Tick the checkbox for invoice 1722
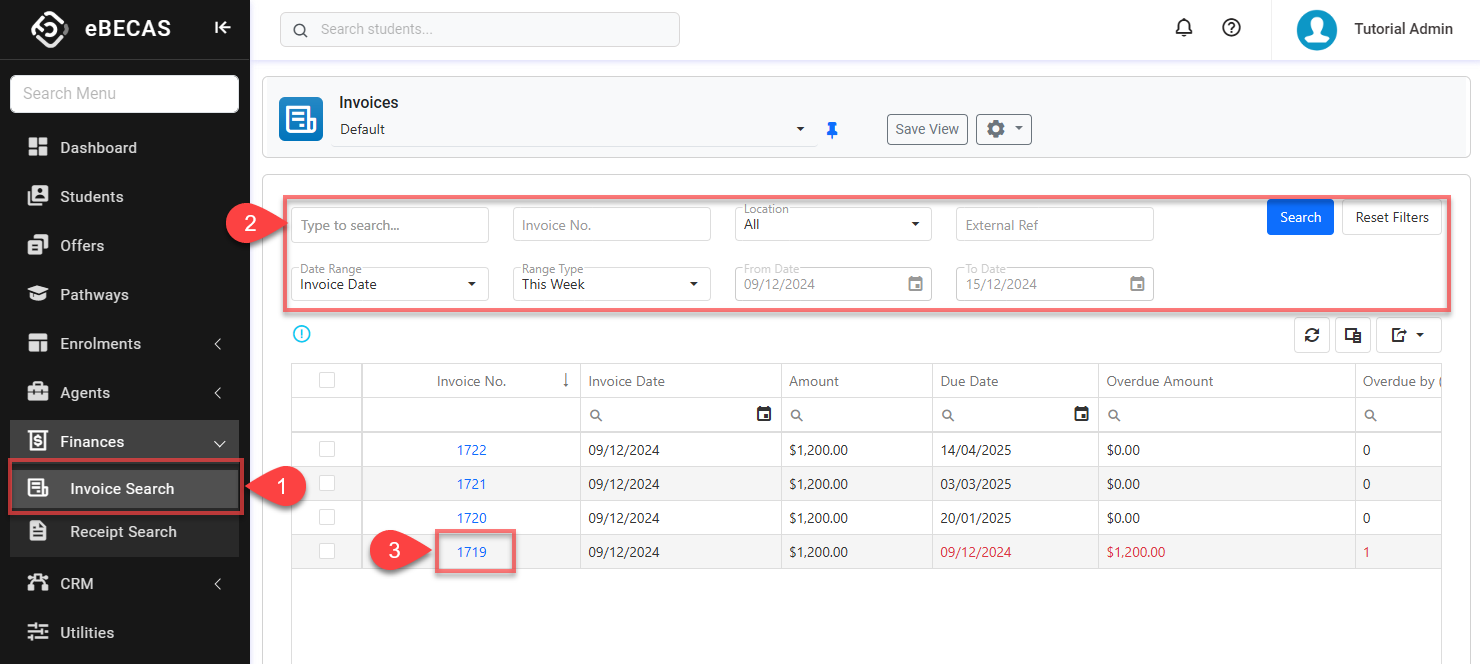This screenshot has width=1480, height=664. 327,449
